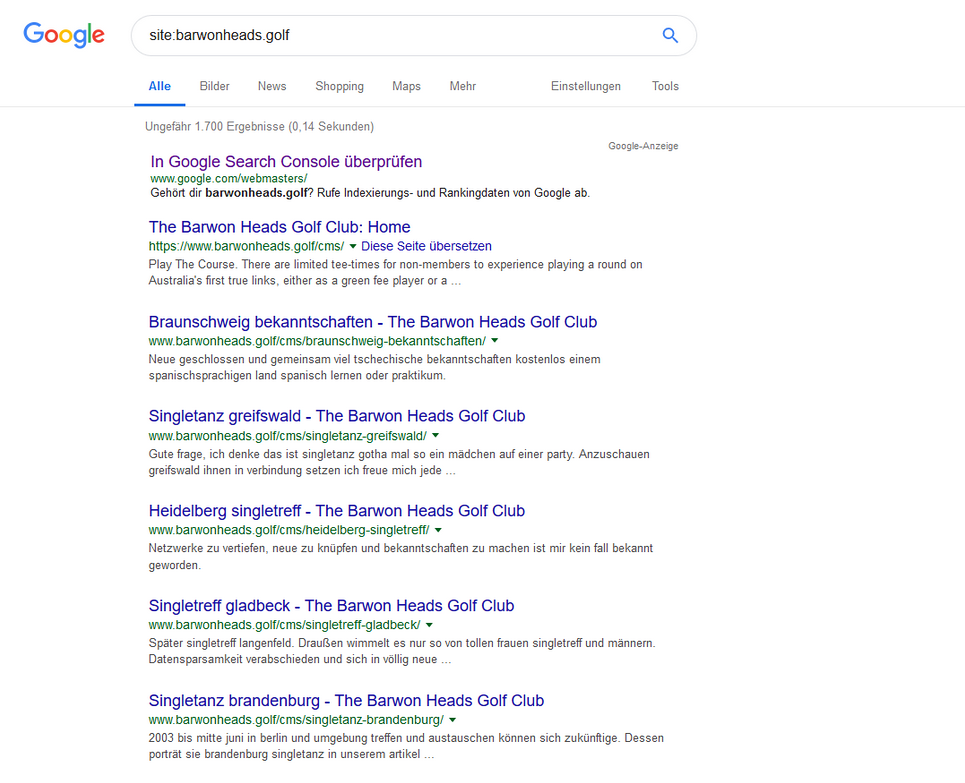
Task: Open Singletanz greifswald result link
Action: [x=336, y=416]
